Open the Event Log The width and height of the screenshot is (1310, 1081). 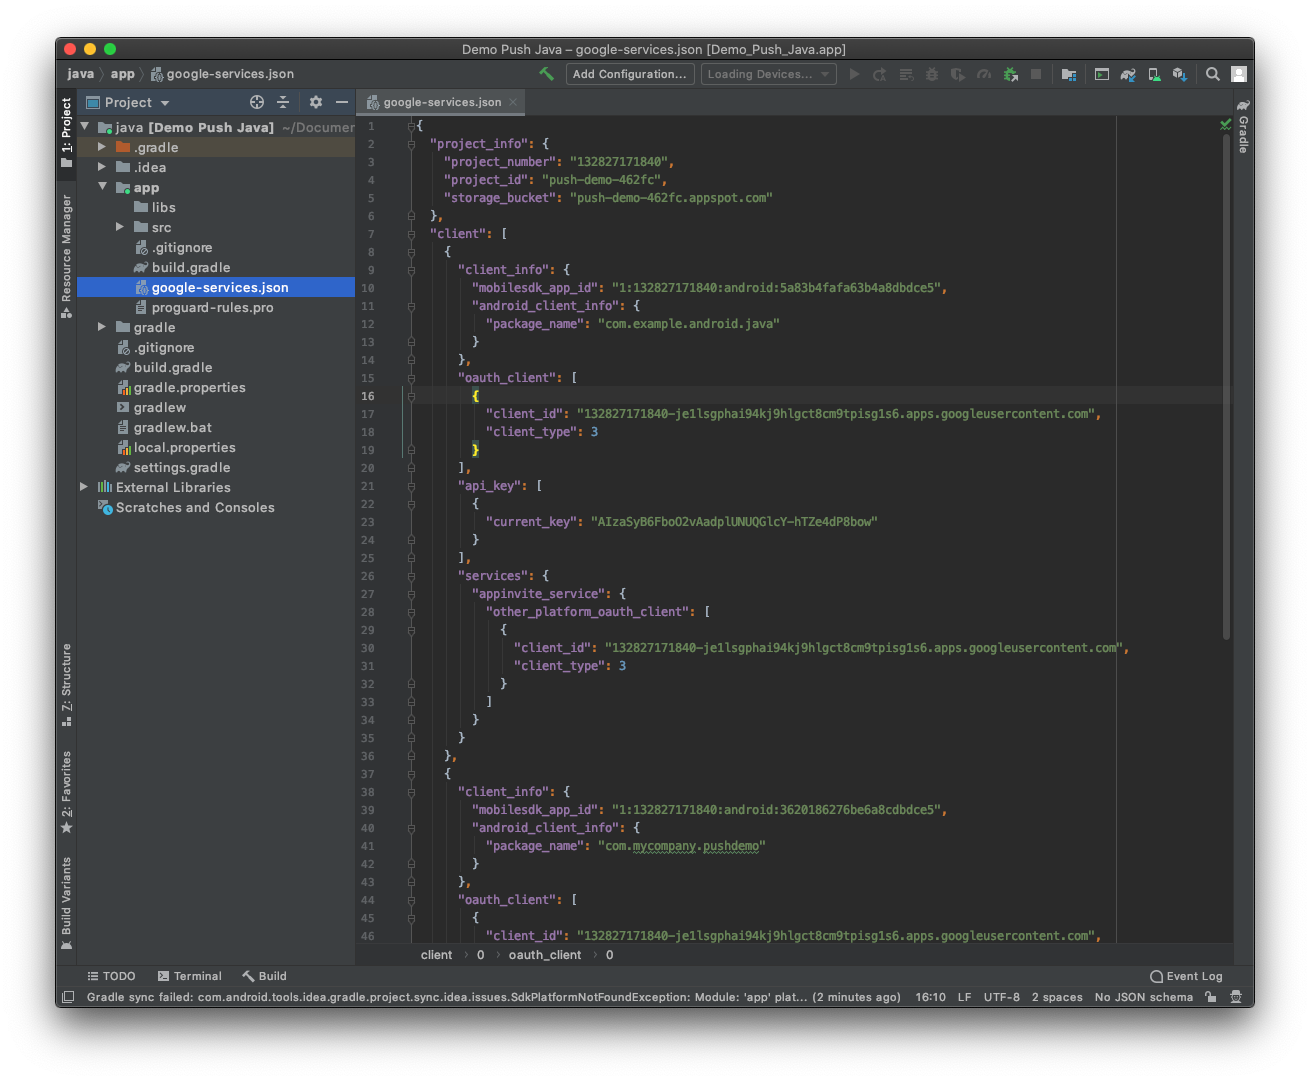click(1186, 975)
